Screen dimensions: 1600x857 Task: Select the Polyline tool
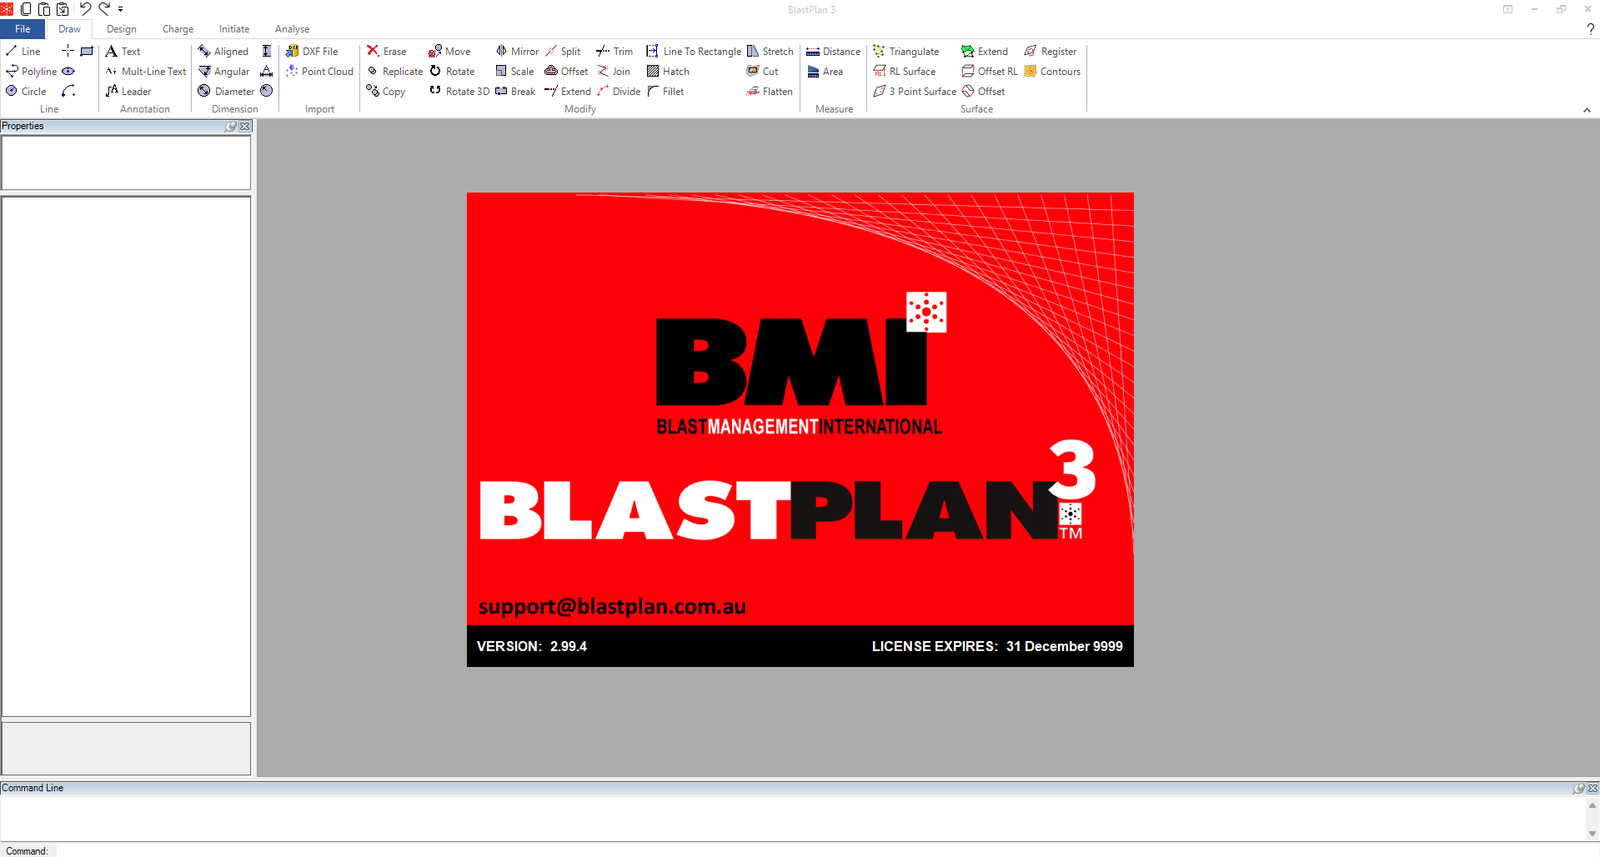click(x=31, y=71)
